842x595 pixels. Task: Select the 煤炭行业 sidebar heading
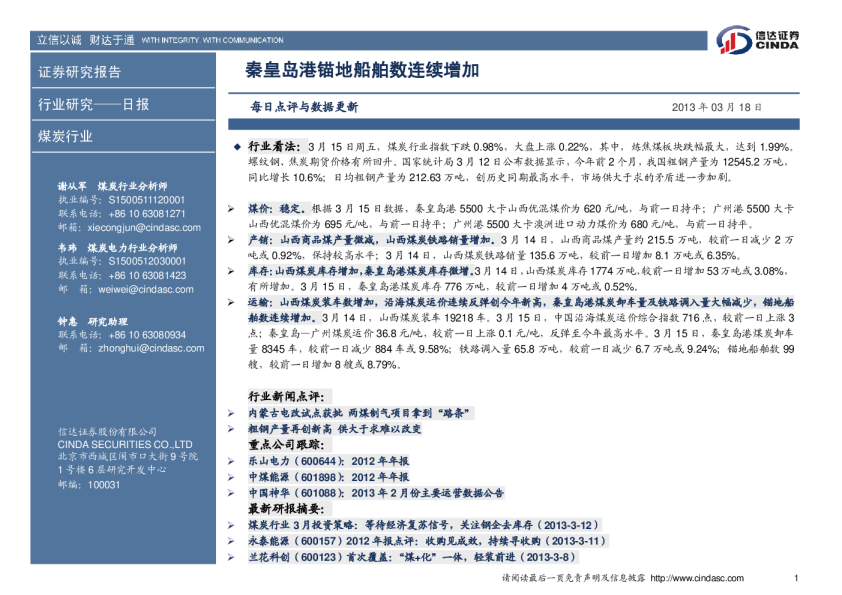coord(66,136)
